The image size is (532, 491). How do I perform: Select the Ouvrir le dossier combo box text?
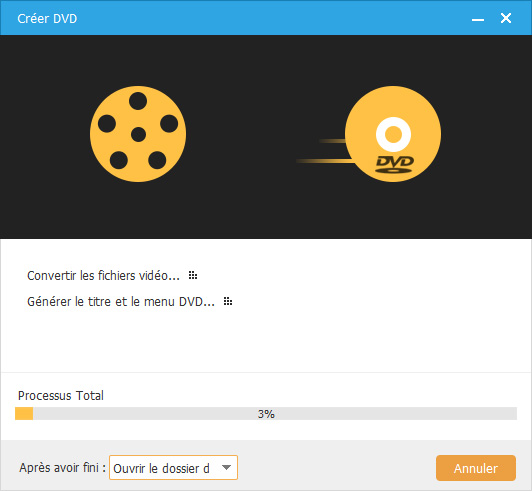[162, 468]
